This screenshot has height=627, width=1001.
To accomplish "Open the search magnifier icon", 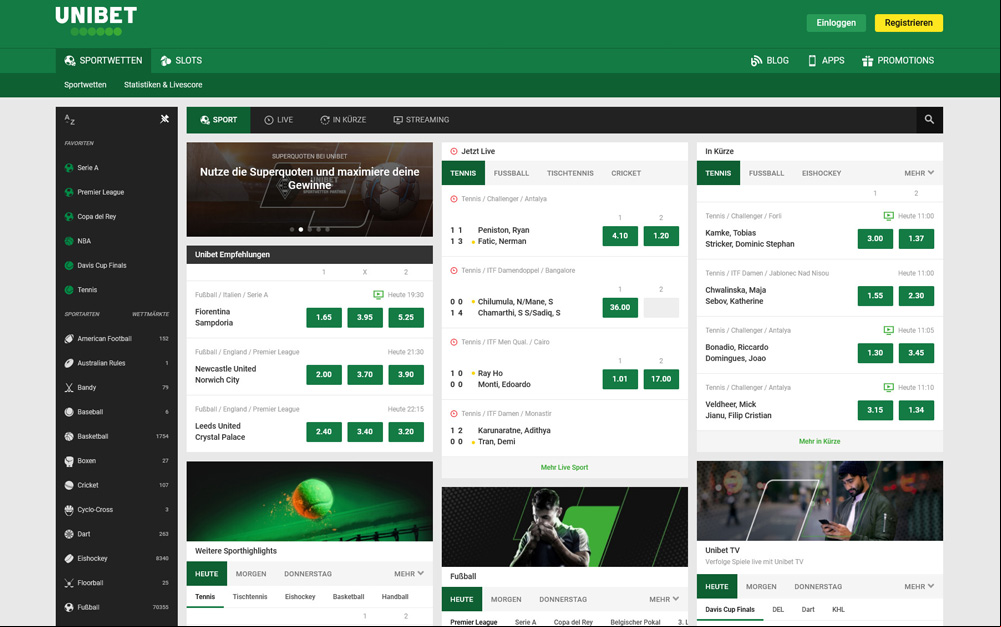I will tap(929, 119).
